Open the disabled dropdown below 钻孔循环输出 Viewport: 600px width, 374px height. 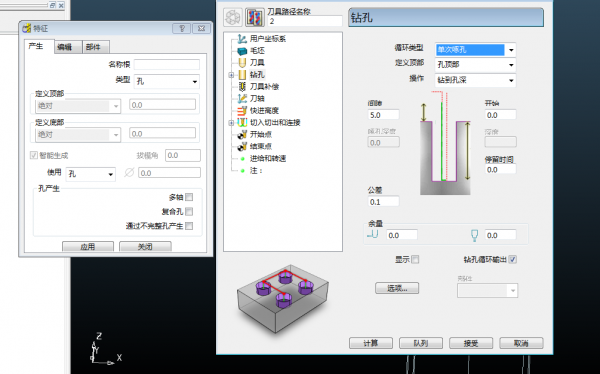point(488,291)
